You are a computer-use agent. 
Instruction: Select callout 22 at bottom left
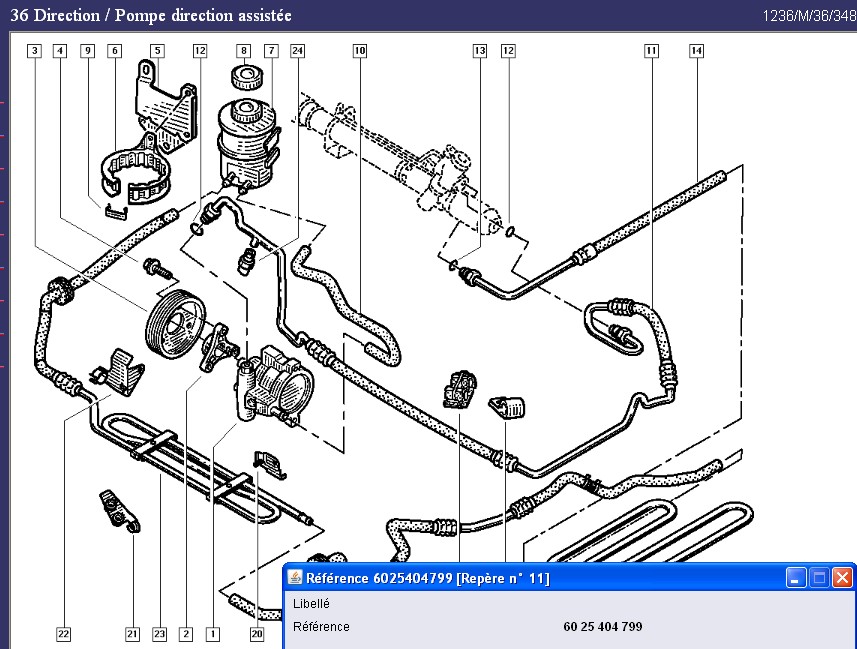click(63, 633)
